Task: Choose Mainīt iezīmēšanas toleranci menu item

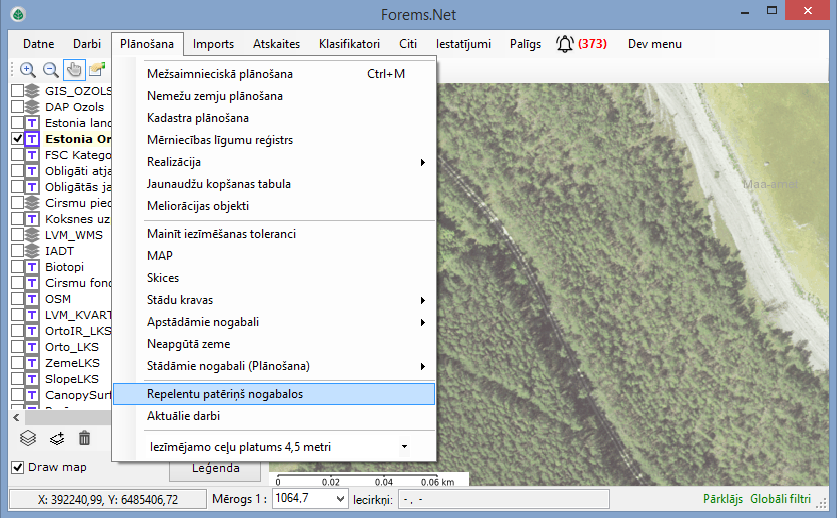Action: (x=274, y=234)
